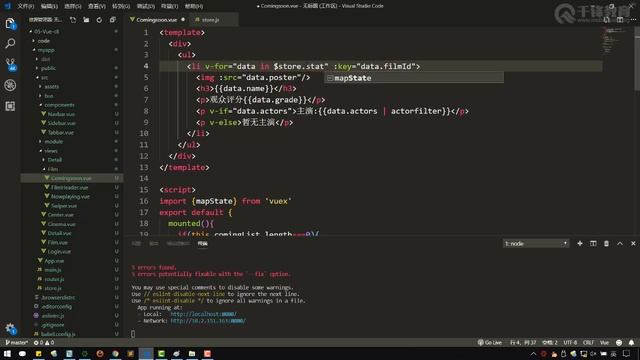Open the localhost URL in terminal
This screenshot has width=640, height=360.
click(203, 314)
